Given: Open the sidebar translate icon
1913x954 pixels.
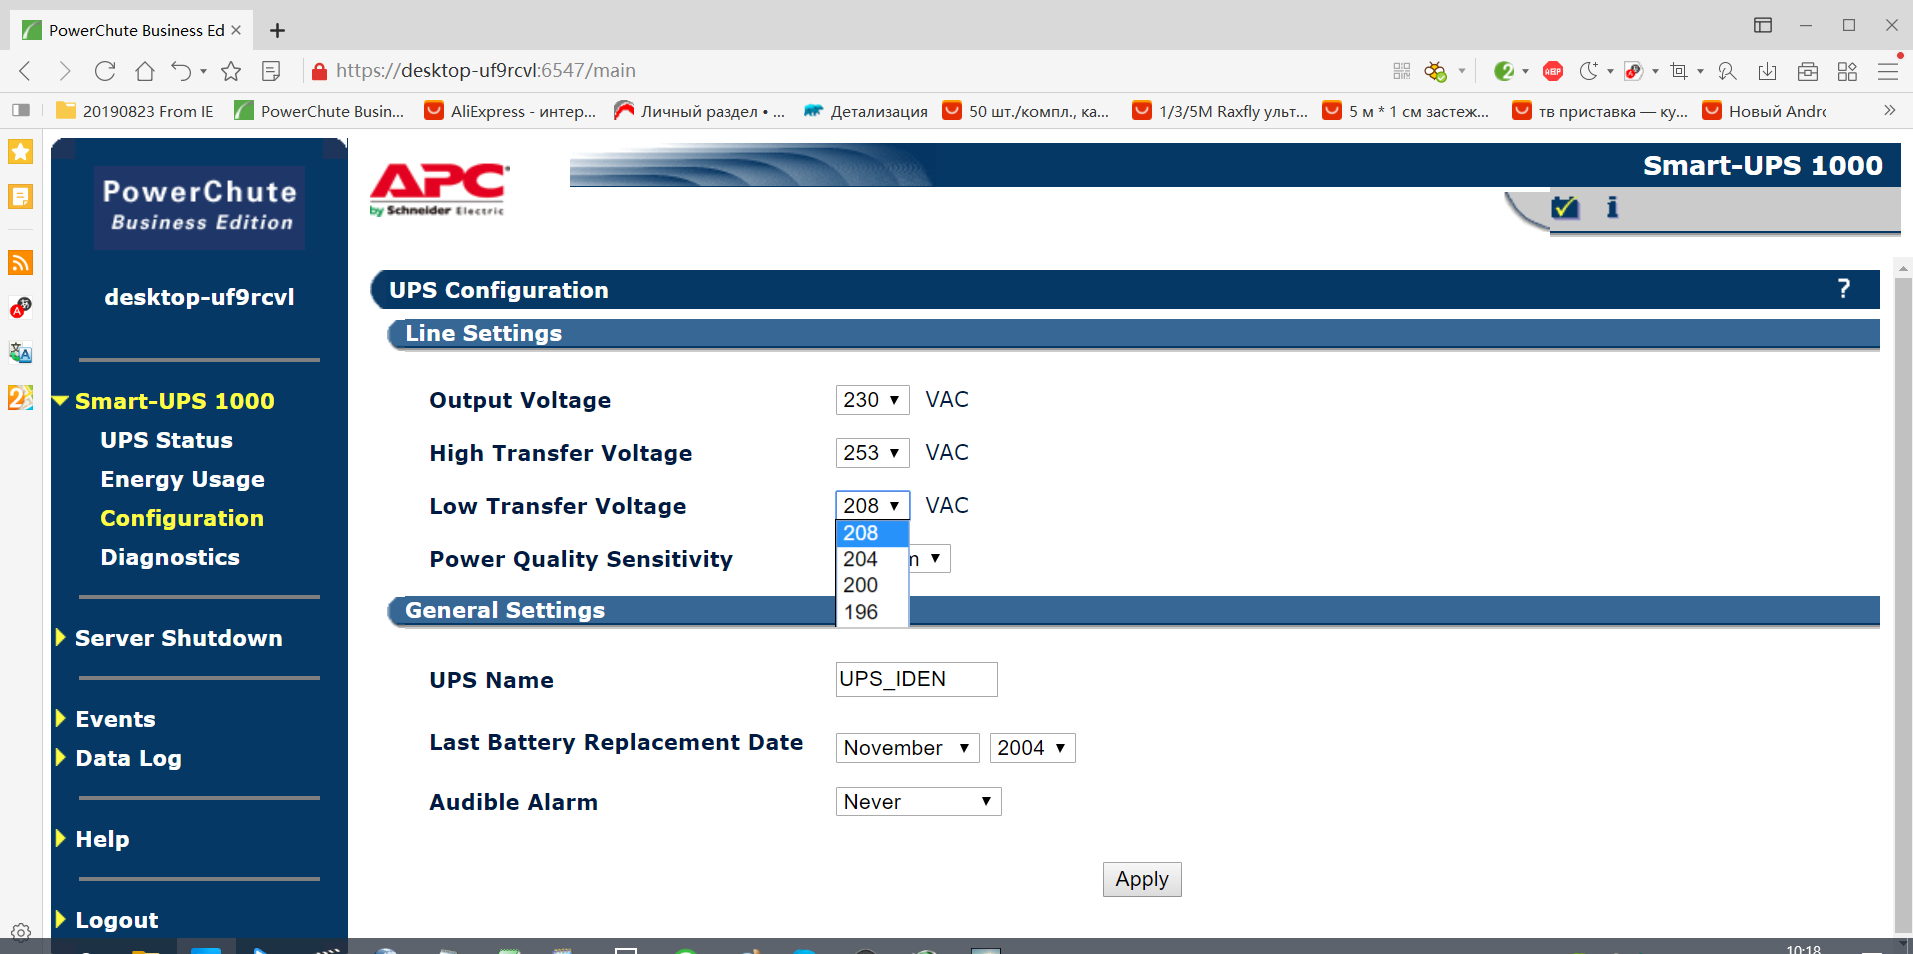Looking at the screenshot, I should [x=21, y=352].
